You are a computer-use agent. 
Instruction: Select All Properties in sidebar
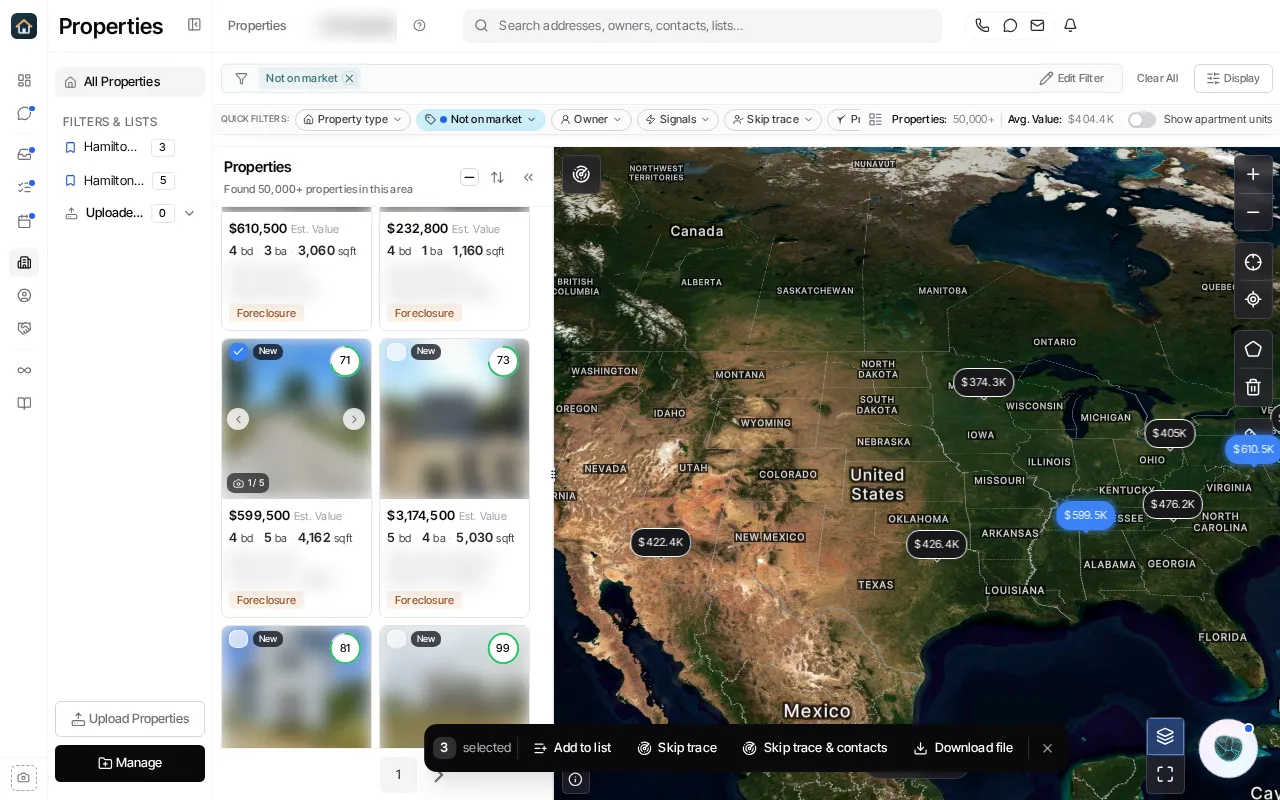point(130,82)
